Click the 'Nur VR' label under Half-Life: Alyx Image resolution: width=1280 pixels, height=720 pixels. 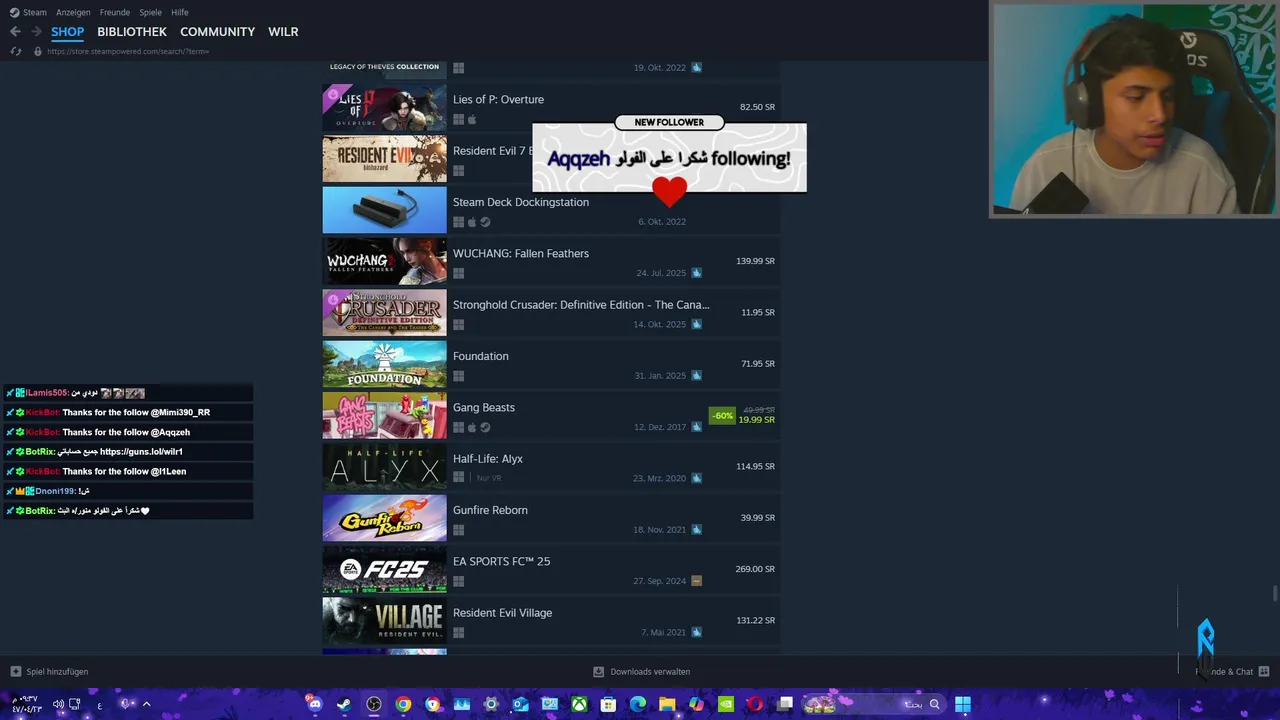click(489, 478)
